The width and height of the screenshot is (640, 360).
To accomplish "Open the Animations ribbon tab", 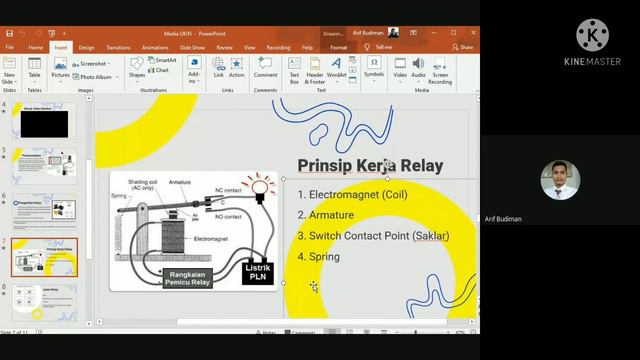I will pyautogui.click(x=155, y=47).
